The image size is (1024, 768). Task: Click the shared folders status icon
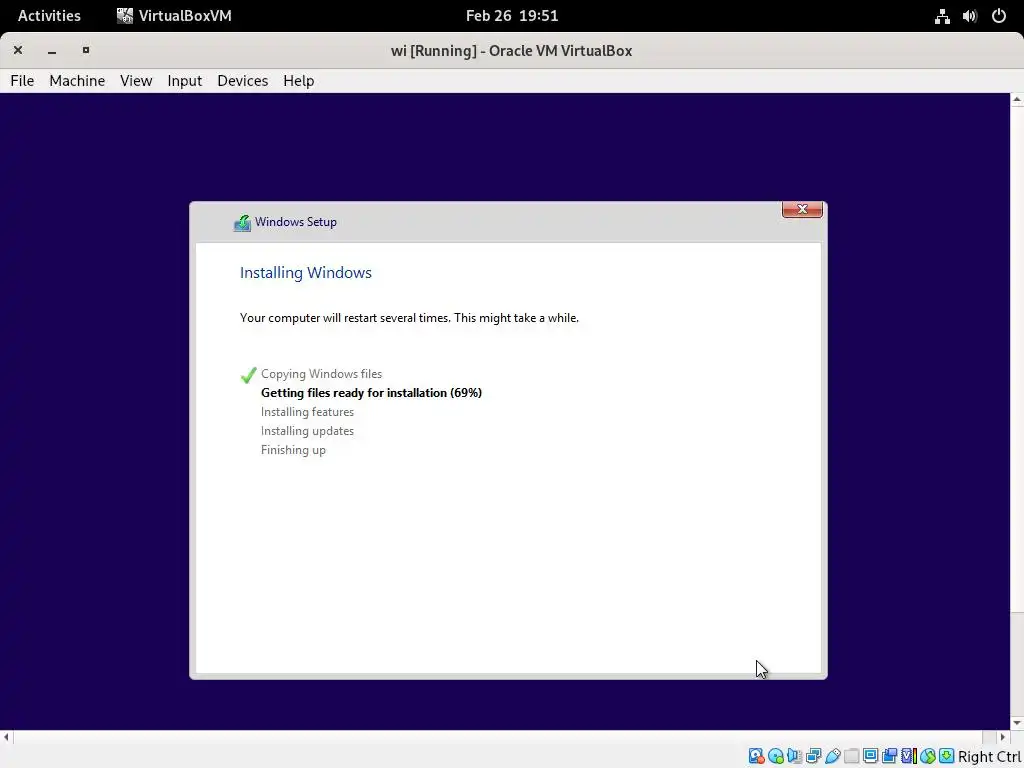851,756
